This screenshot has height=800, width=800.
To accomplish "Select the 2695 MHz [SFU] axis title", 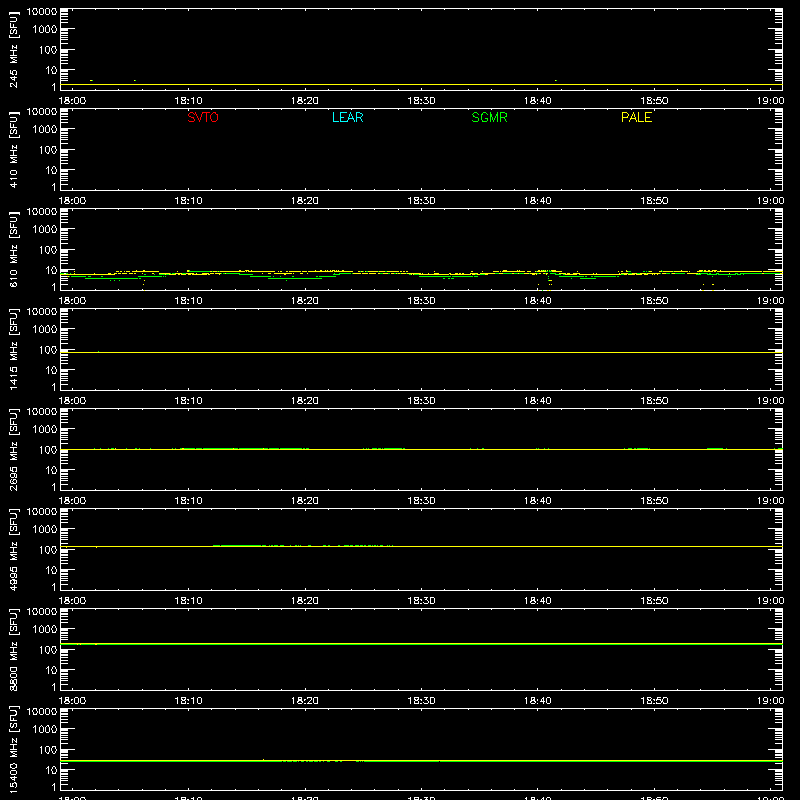I will [x=13, y=449].
